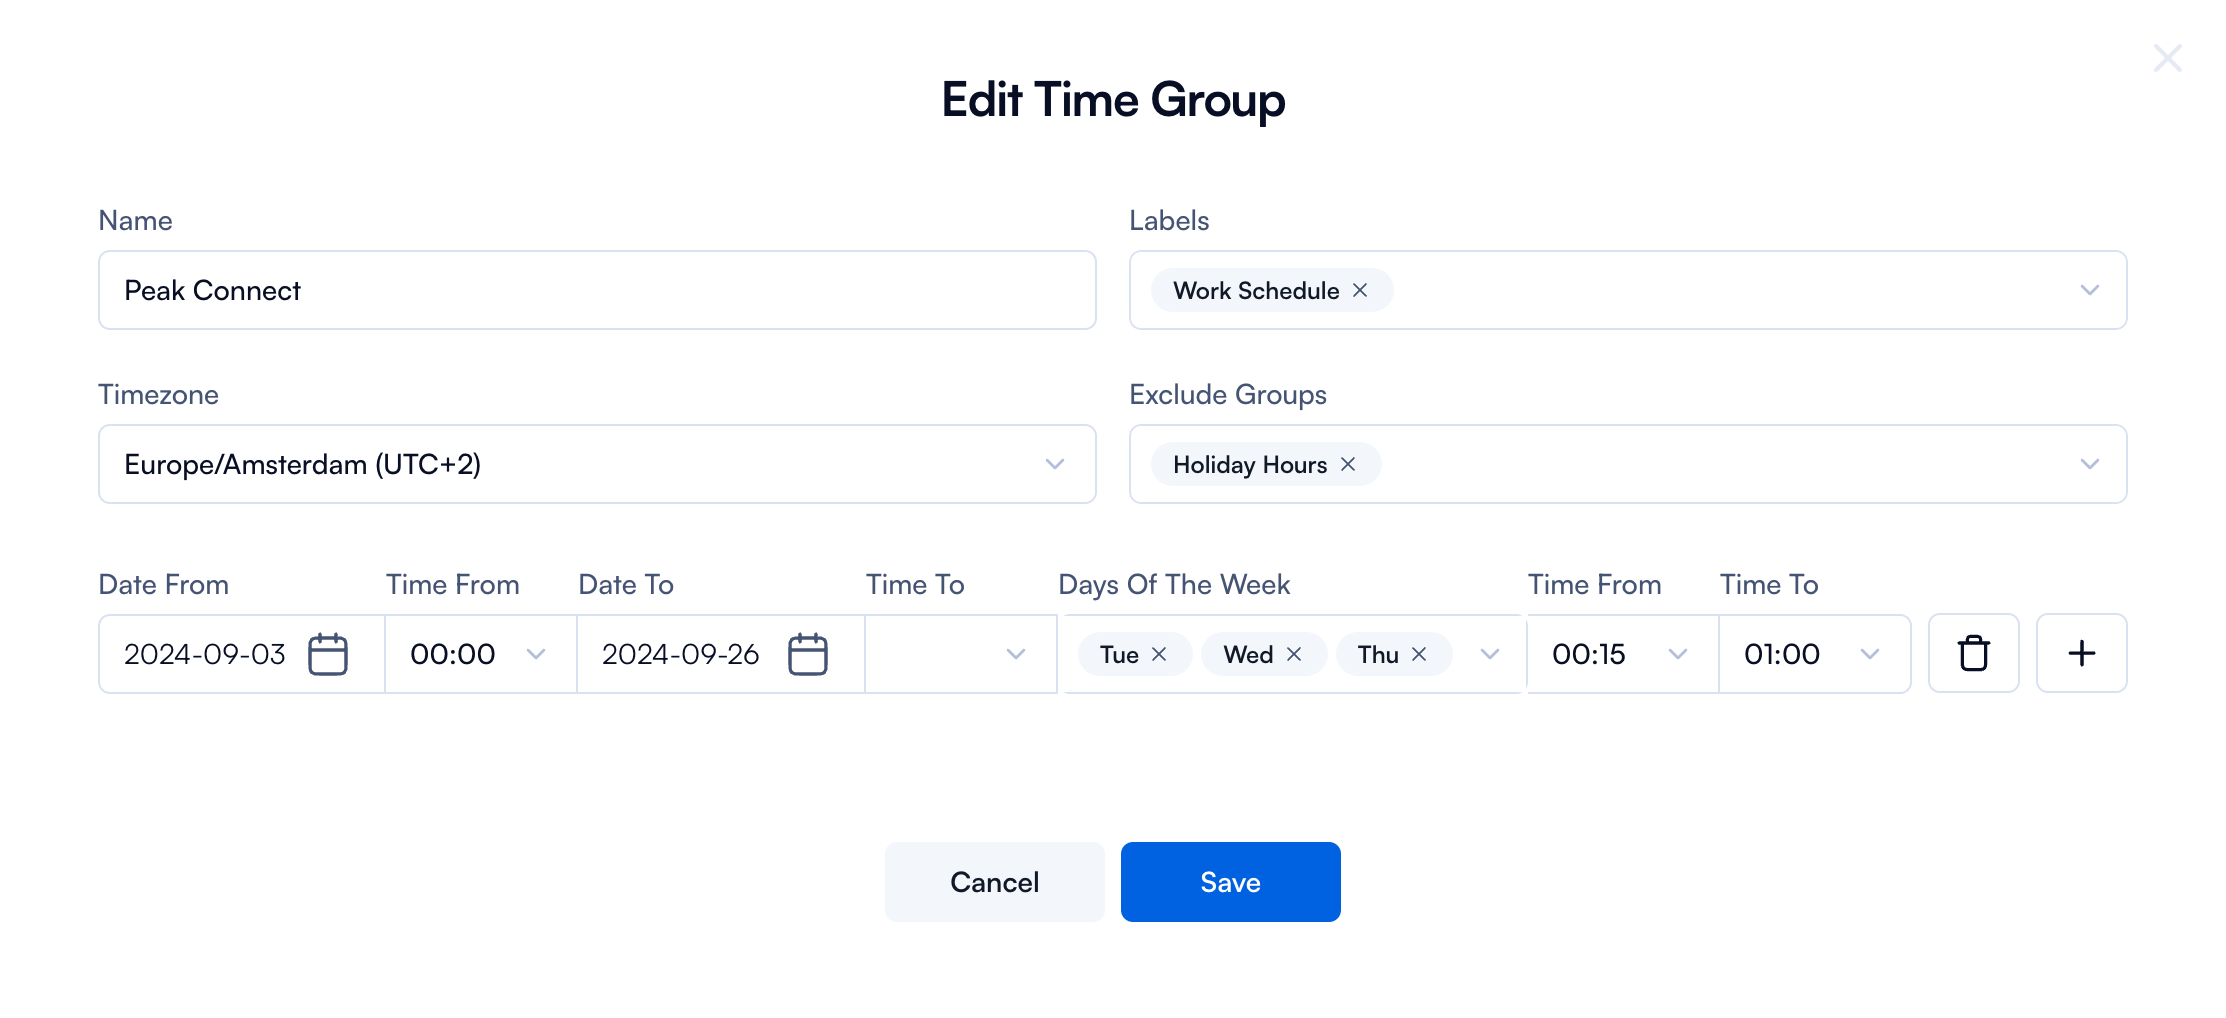Open the Date From calendar picker
Viewport: 2226px width, 1018px height.
[329, 654]
